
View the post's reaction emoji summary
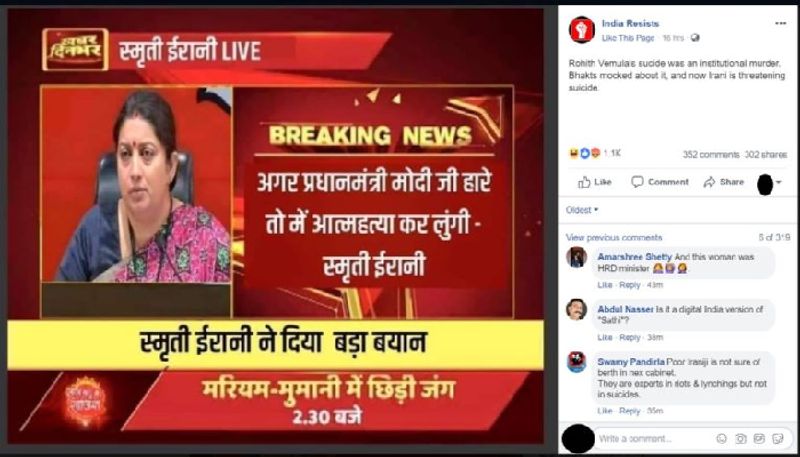(x=585, y=153)
